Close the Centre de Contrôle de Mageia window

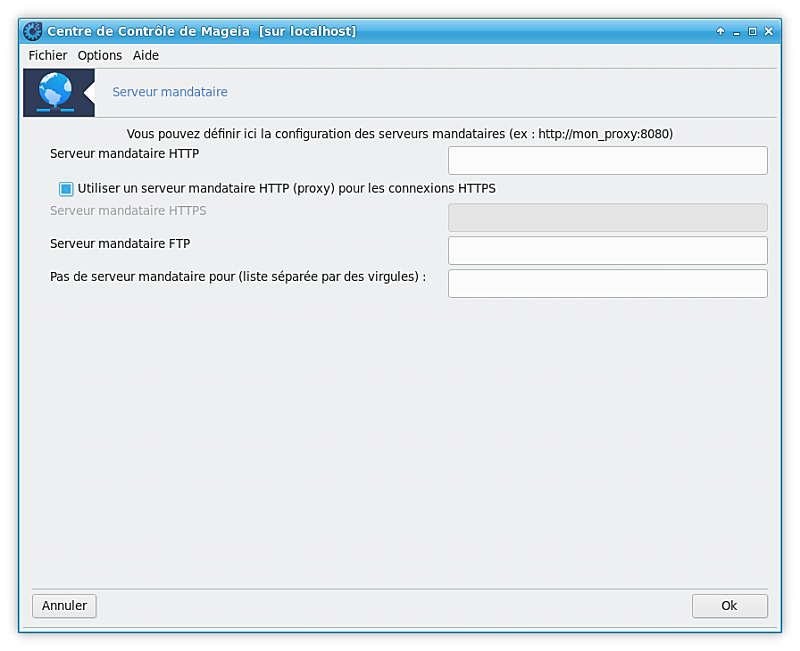click(768, 31)
